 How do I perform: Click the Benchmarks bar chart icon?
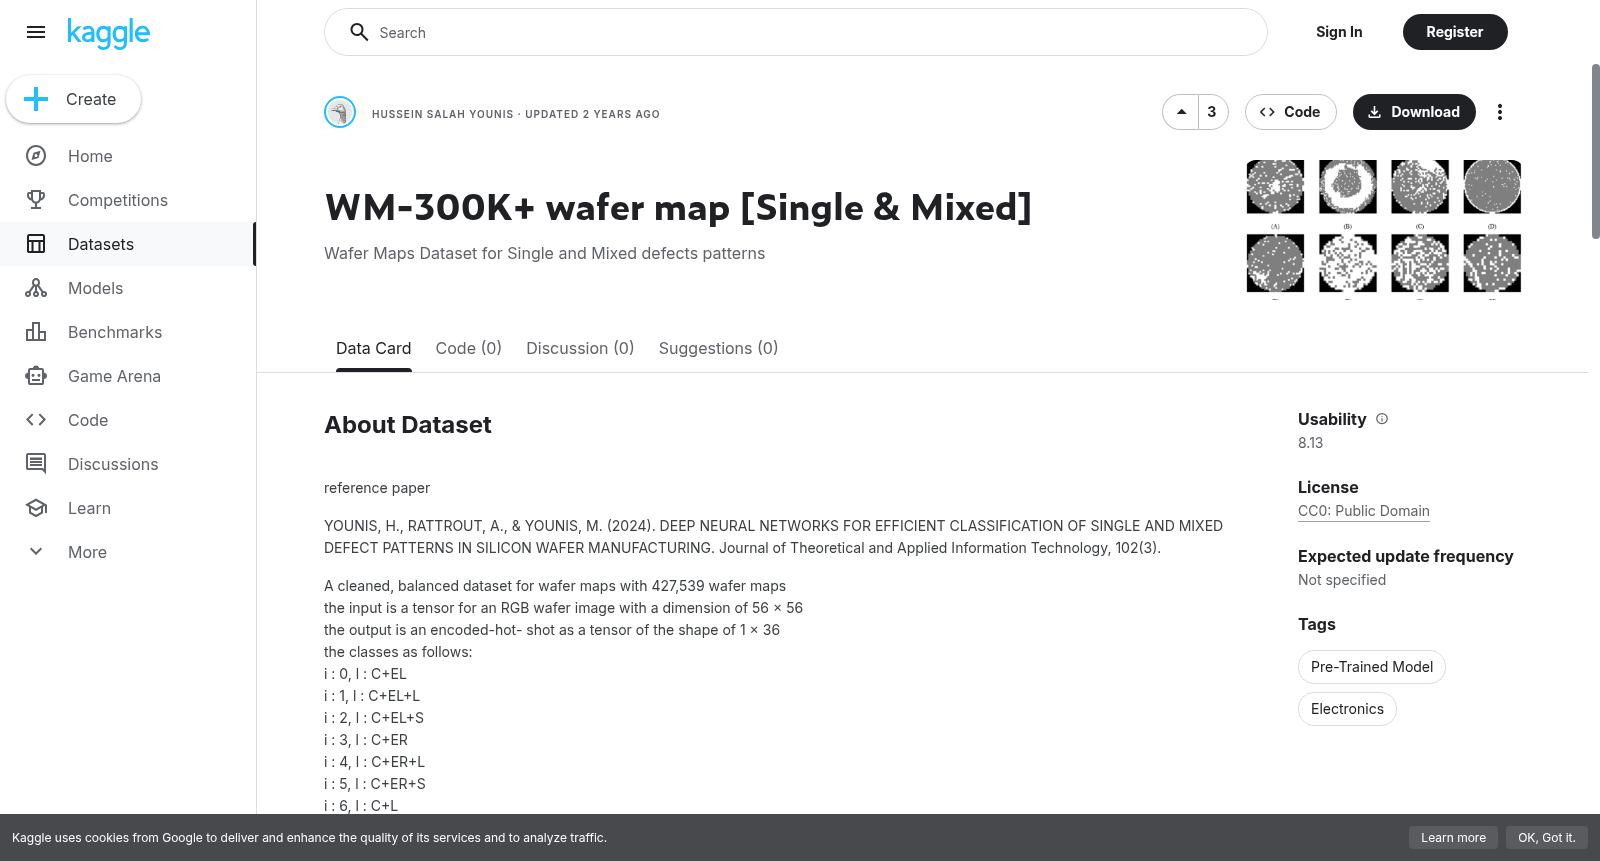tap(36, 332)
